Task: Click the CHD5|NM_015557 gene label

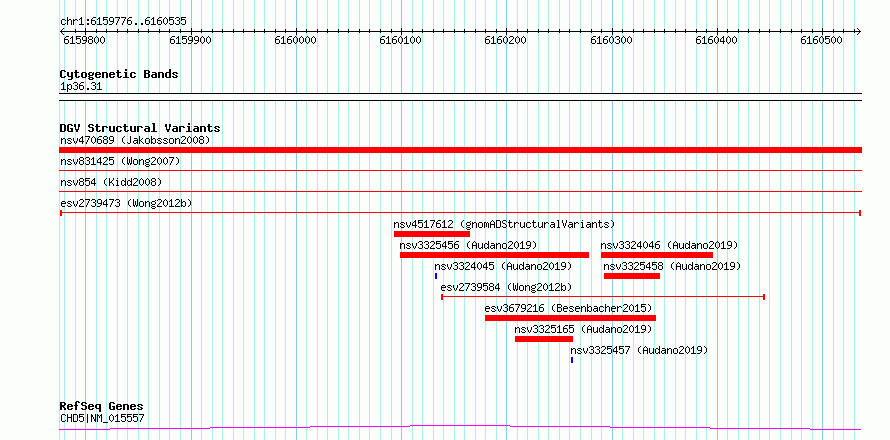Action: point(102,418)
